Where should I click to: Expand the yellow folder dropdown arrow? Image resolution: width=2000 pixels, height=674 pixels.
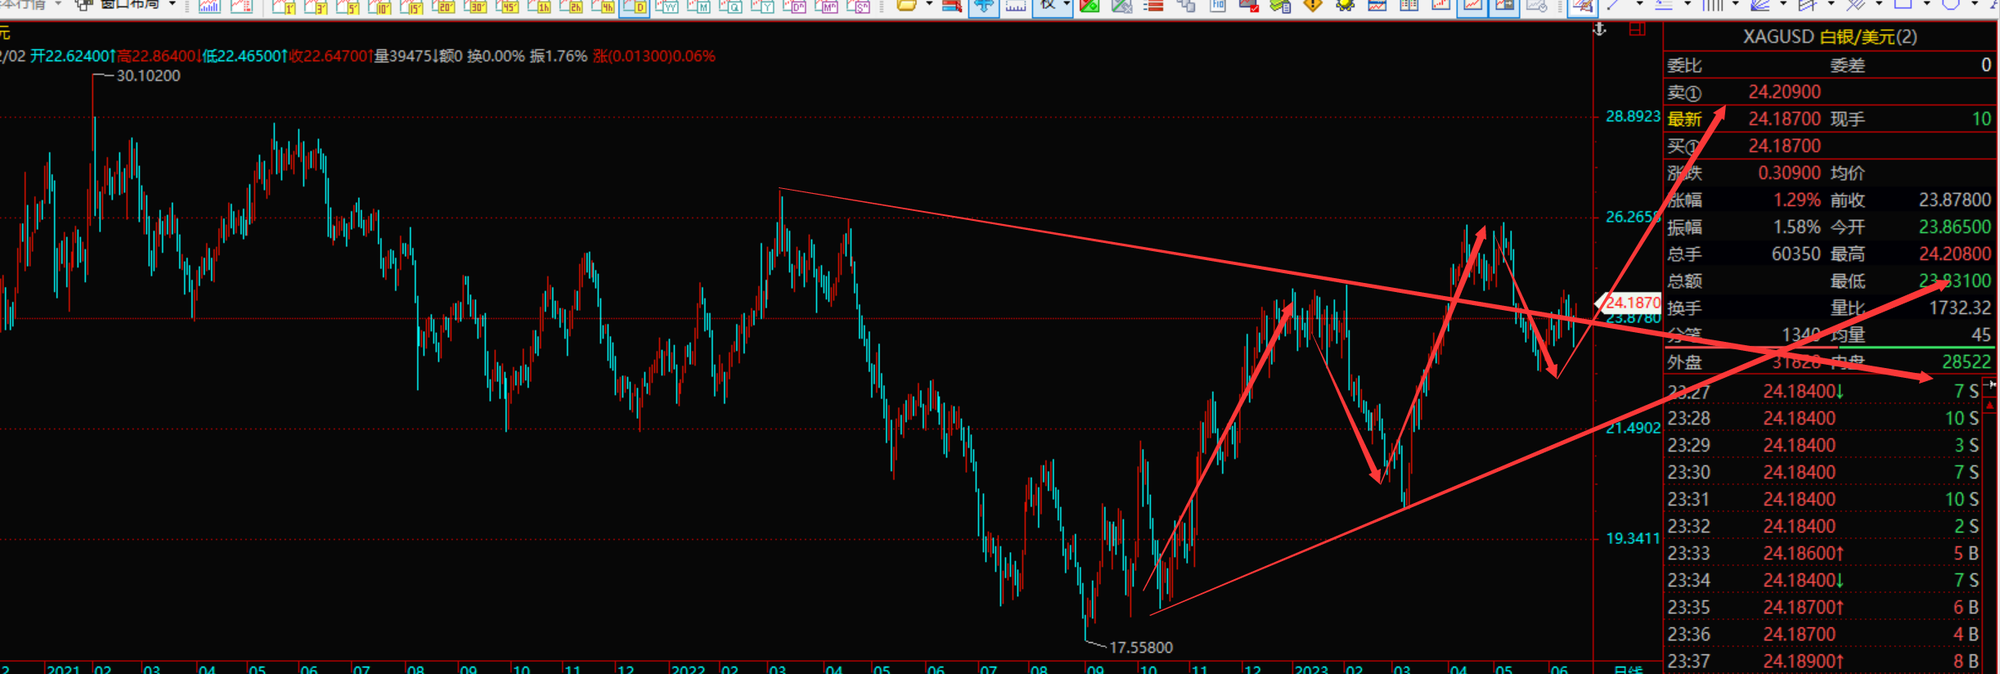pos(929,6)
